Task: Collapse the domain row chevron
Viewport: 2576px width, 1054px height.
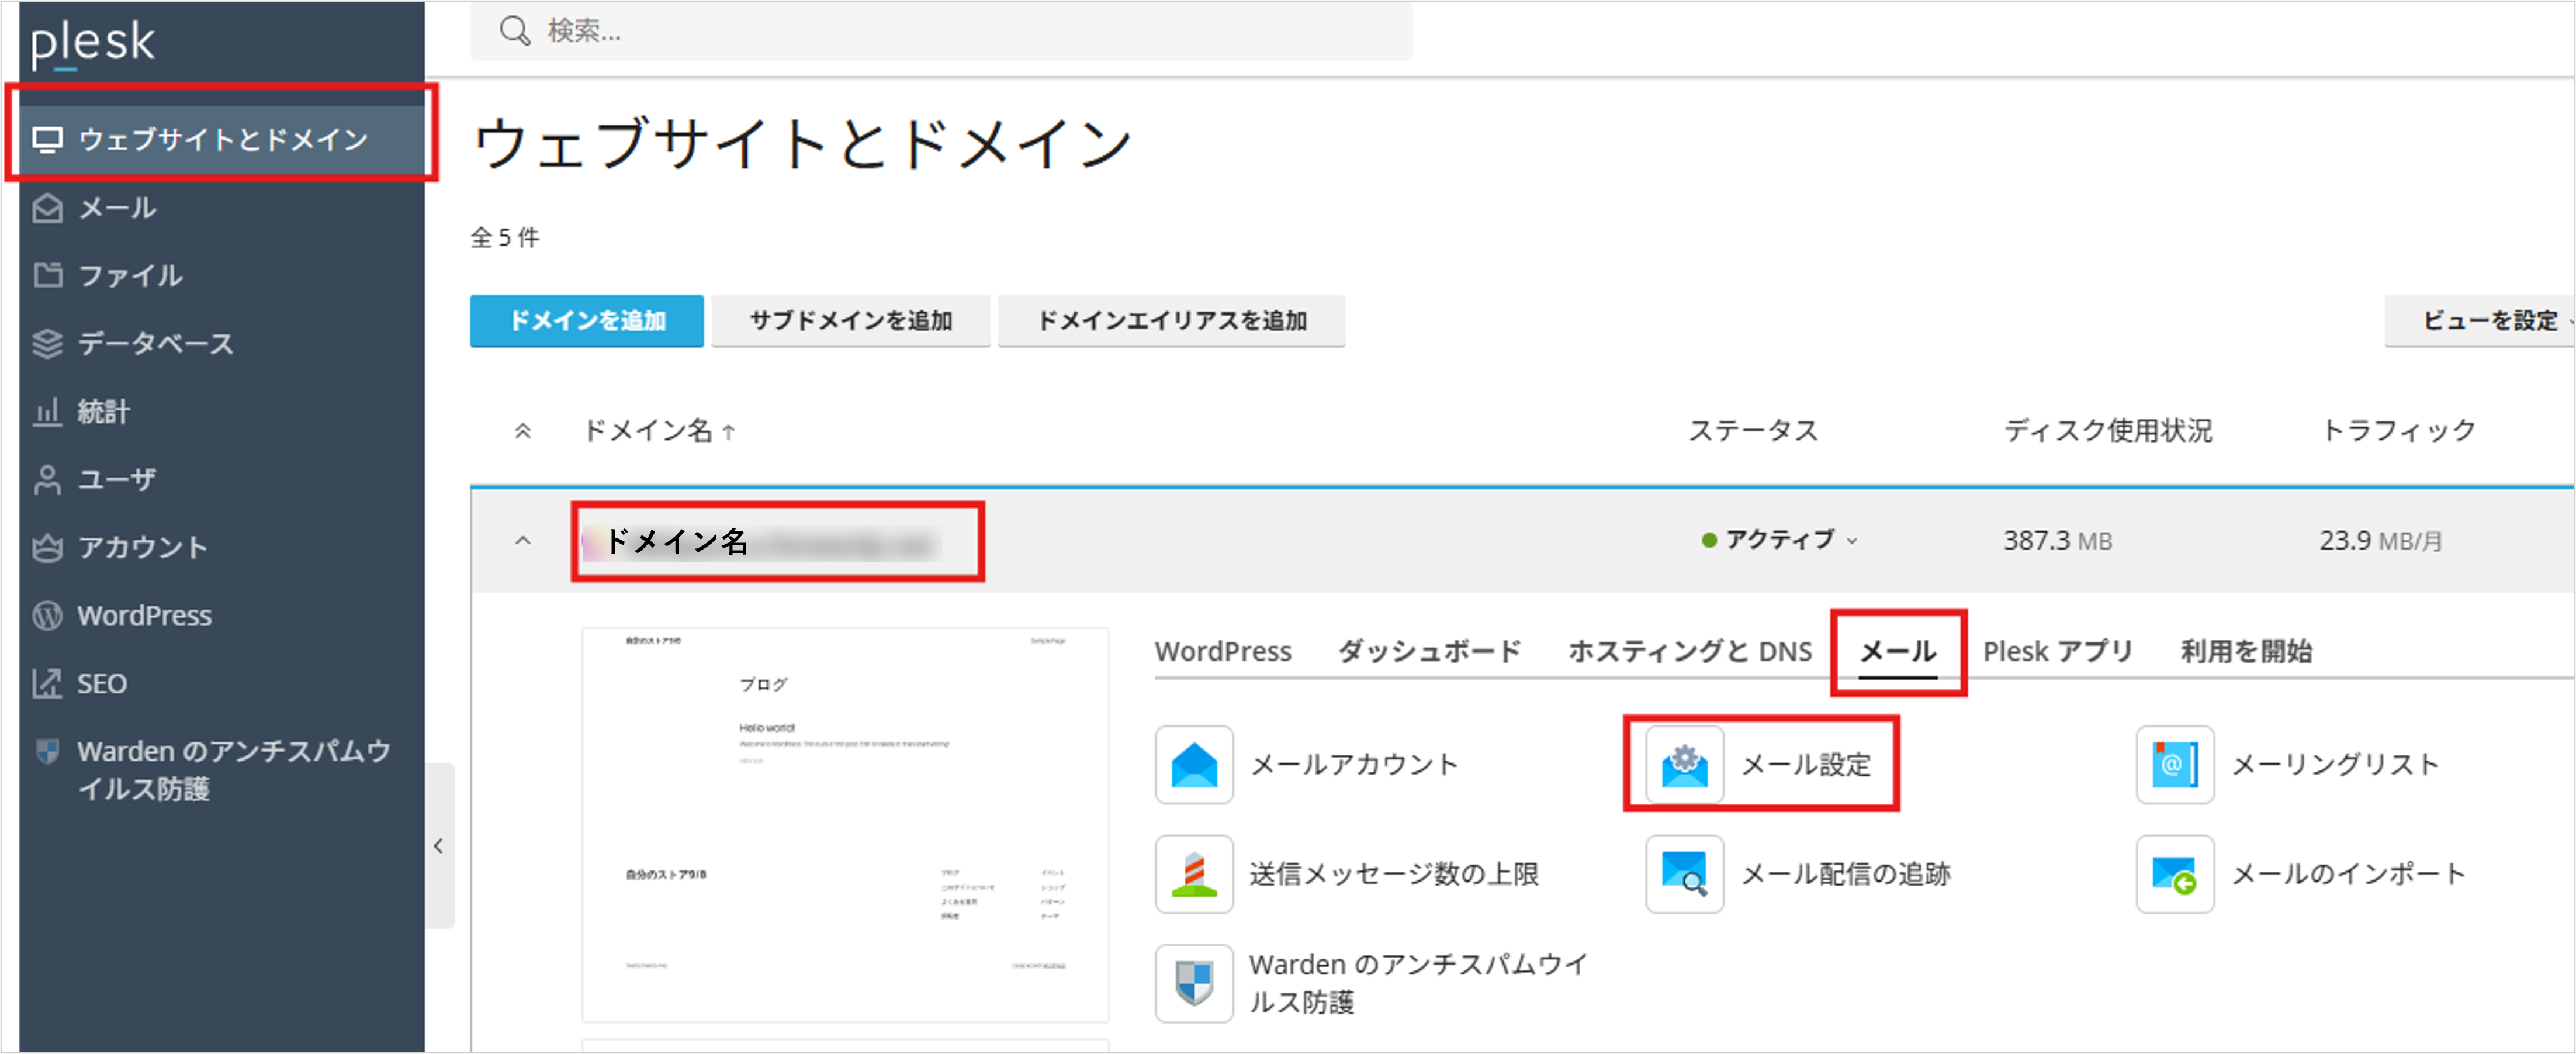Action: coord(522,541)
